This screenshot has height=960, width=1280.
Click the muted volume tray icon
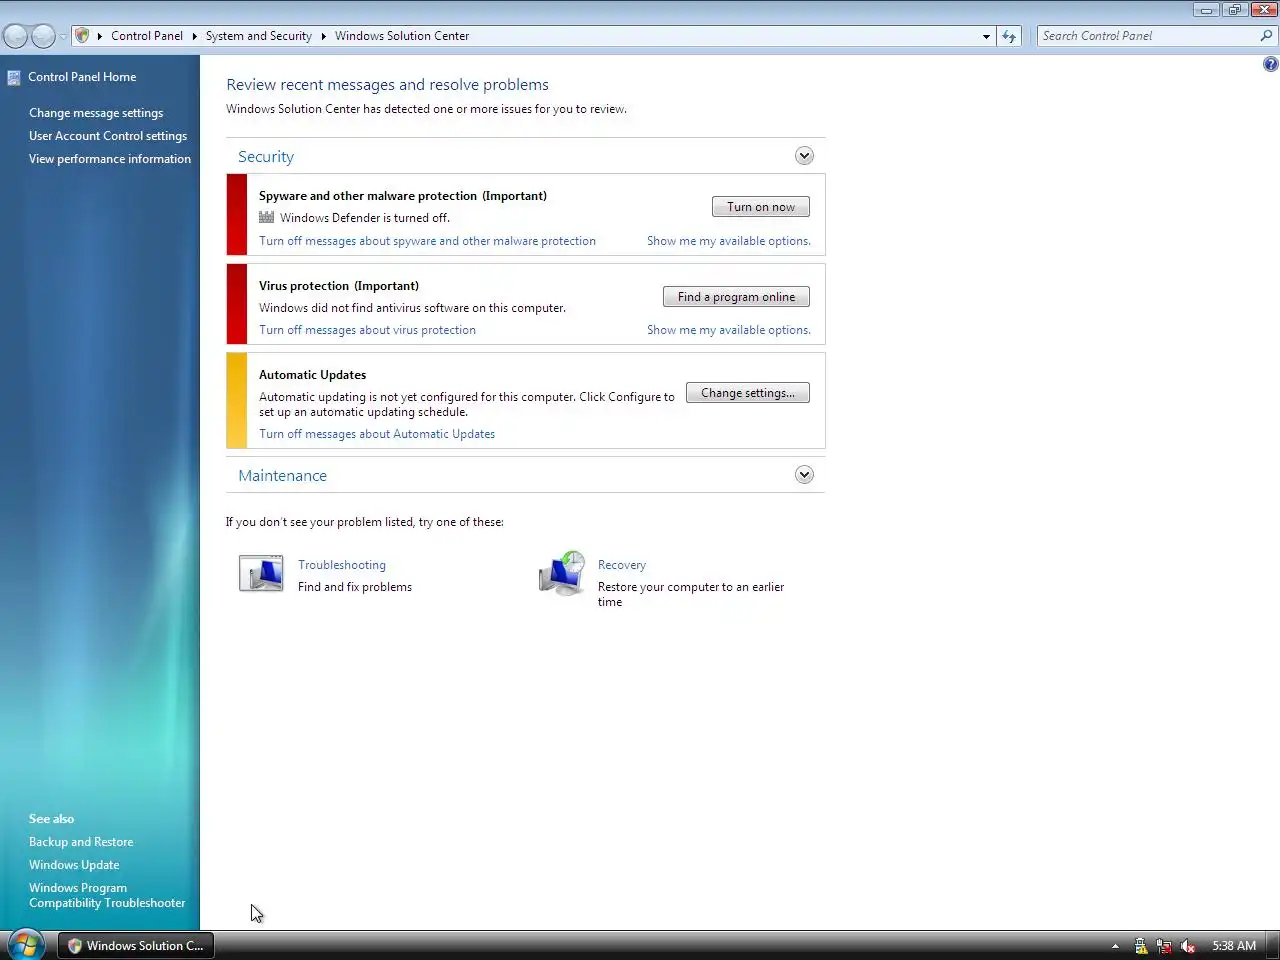pos(1188,946)
